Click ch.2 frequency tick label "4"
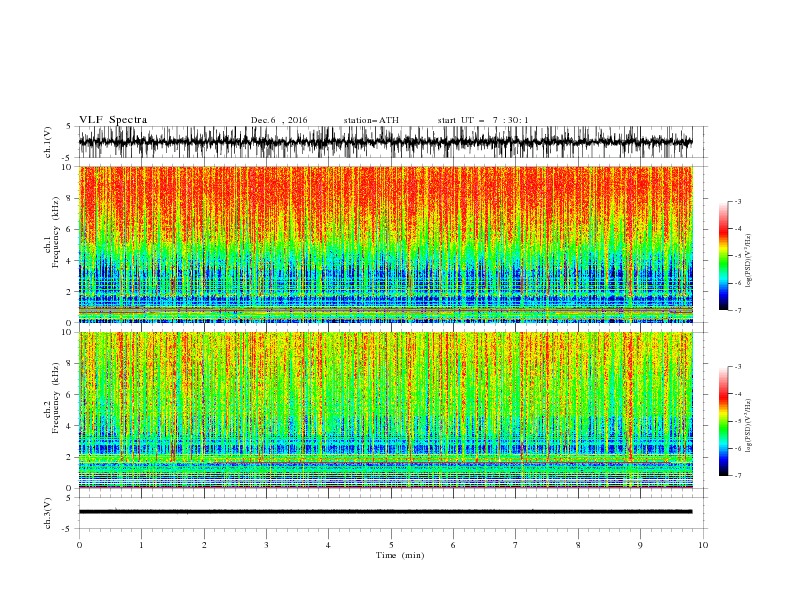 [x=70, y=426]
